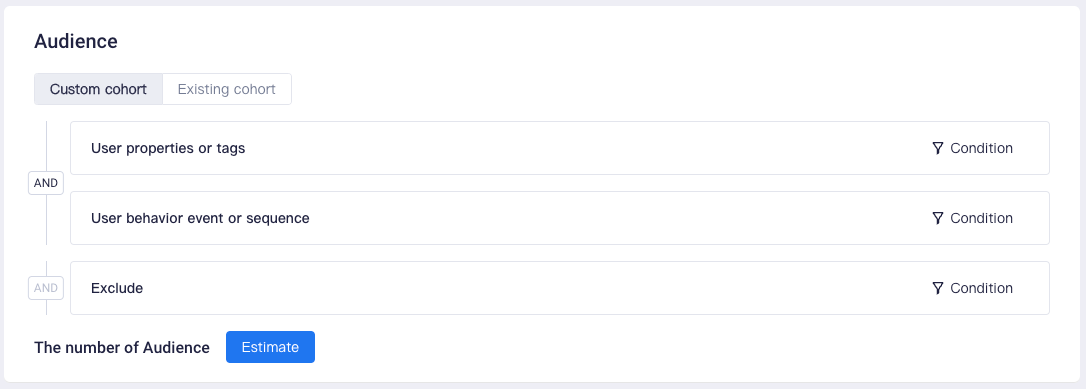The image size is (1086, 389).
Task: Click the blue Estimate button
Action: coord(270,347)
